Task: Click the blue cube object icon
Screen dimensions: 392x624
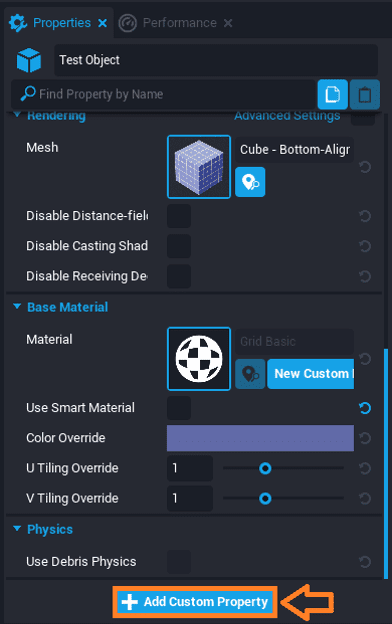Action: pos(29,60)
